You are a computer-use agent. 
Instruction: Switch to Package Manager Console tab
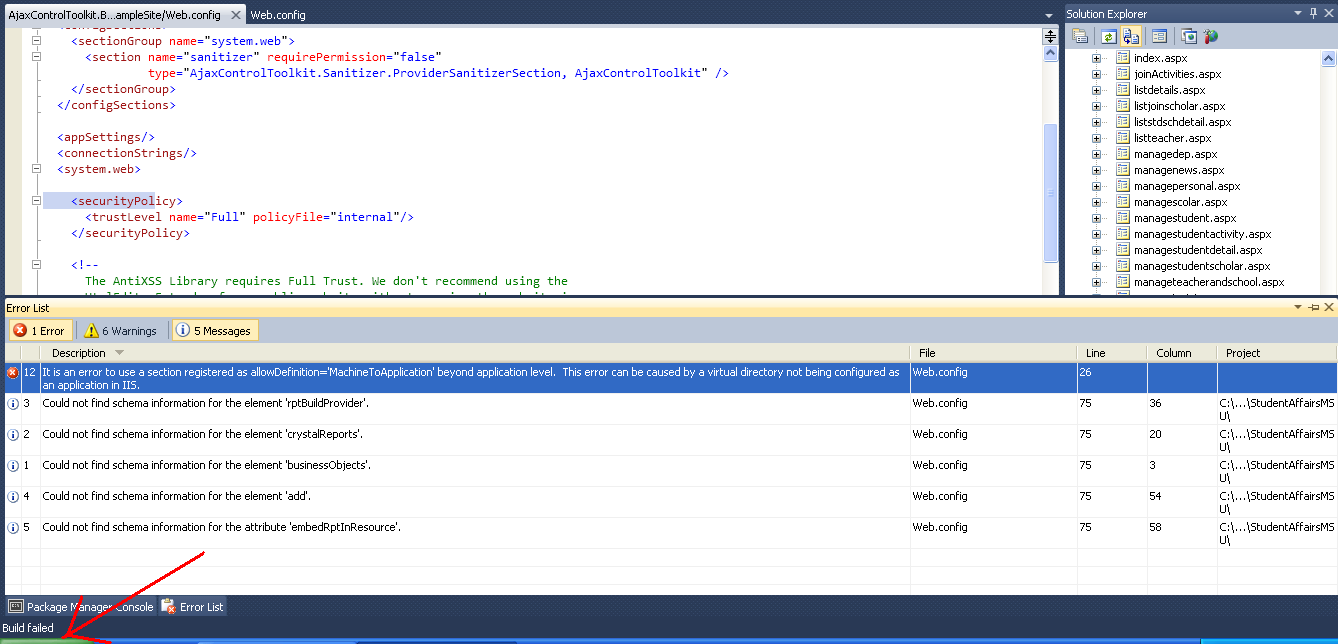pyautogui.click(x=81, y=607)
